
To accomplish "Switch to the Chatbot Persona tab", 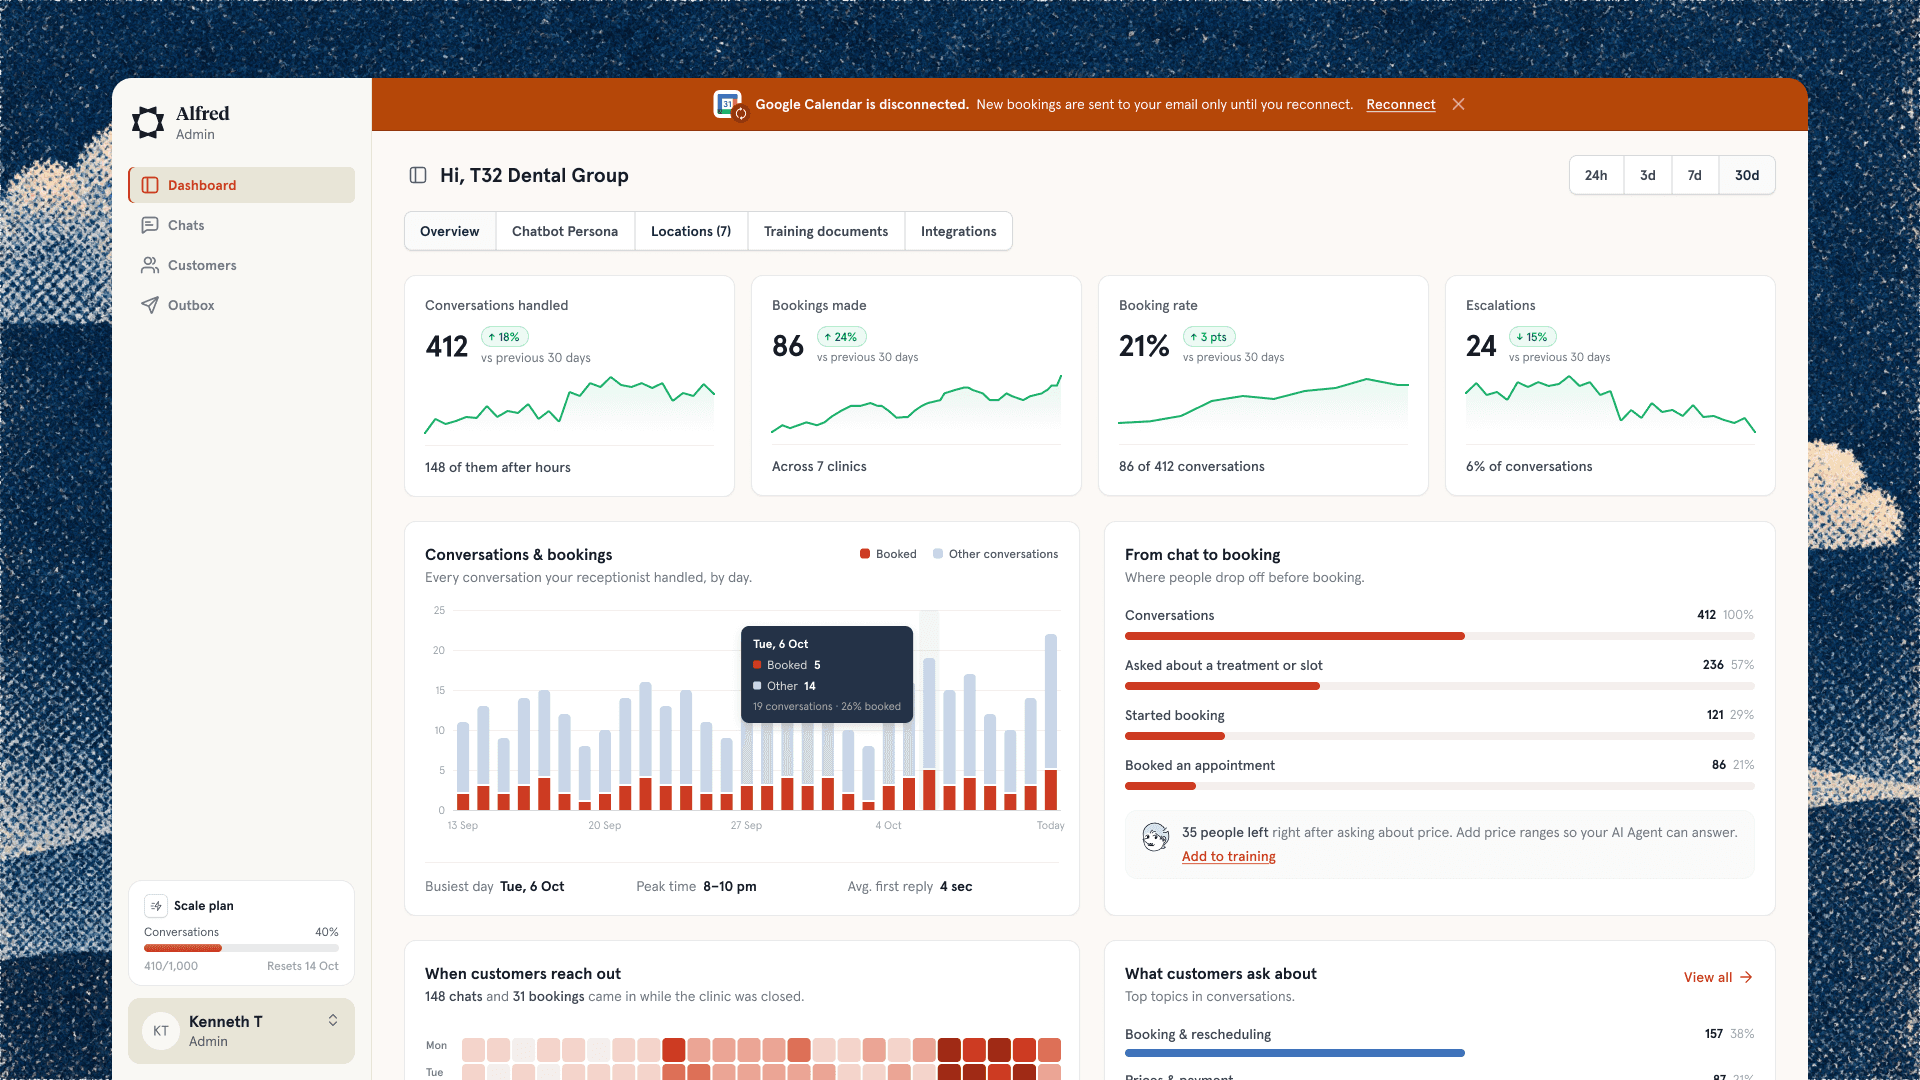I will [x=565, y=231].
